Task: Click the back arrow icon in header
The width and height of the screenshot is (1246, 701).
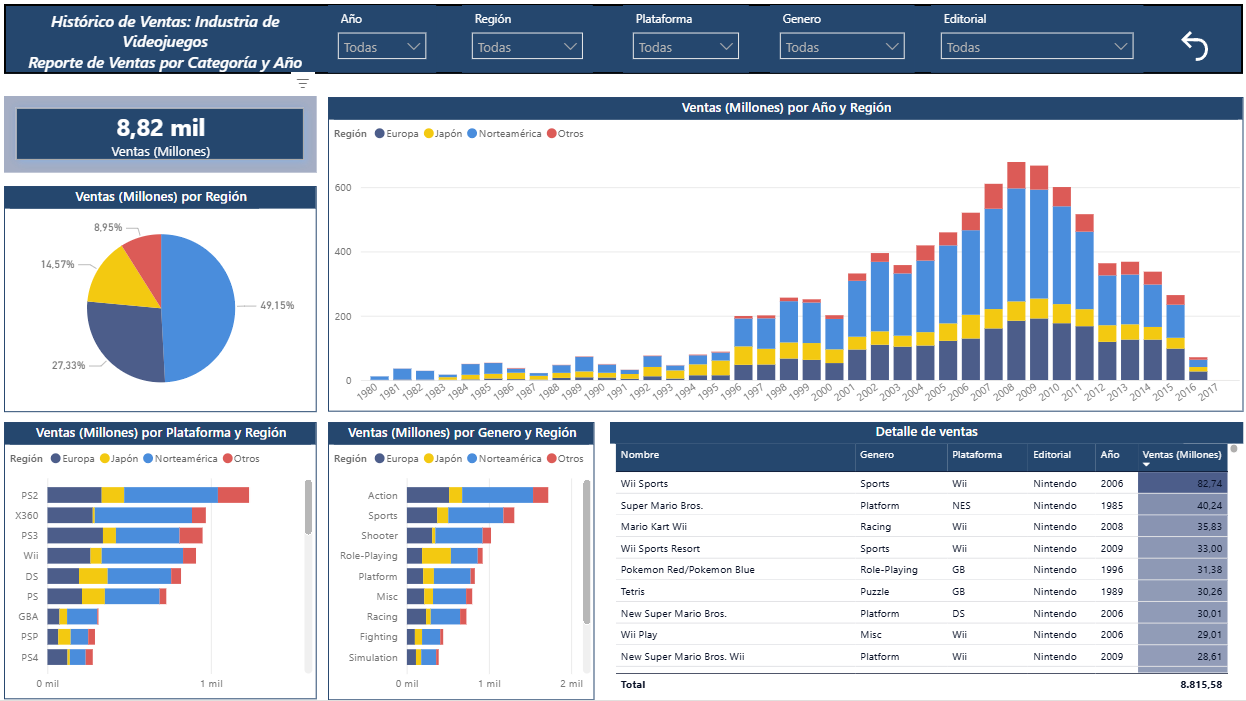Action: pos(1194,46)
